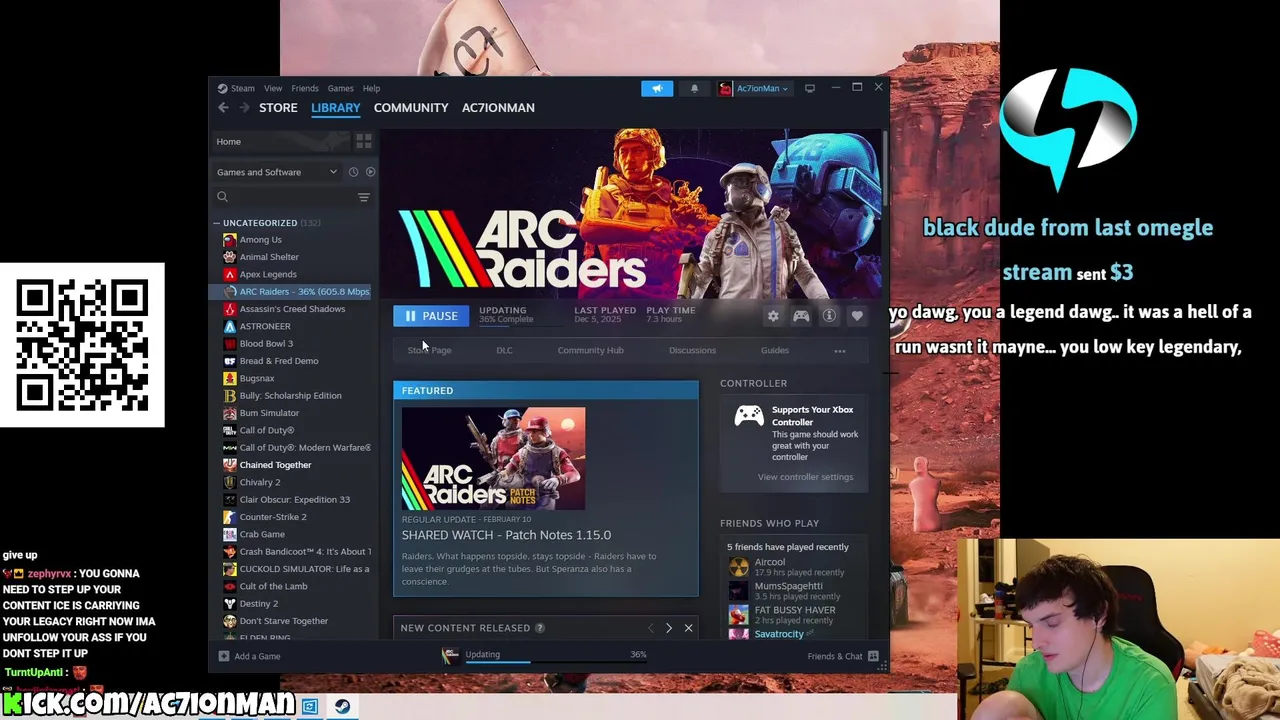The image size is (1280, 720).
Task: Click the Add a Game plus icon
Action: pyautogui.click(x=223, y=656)
